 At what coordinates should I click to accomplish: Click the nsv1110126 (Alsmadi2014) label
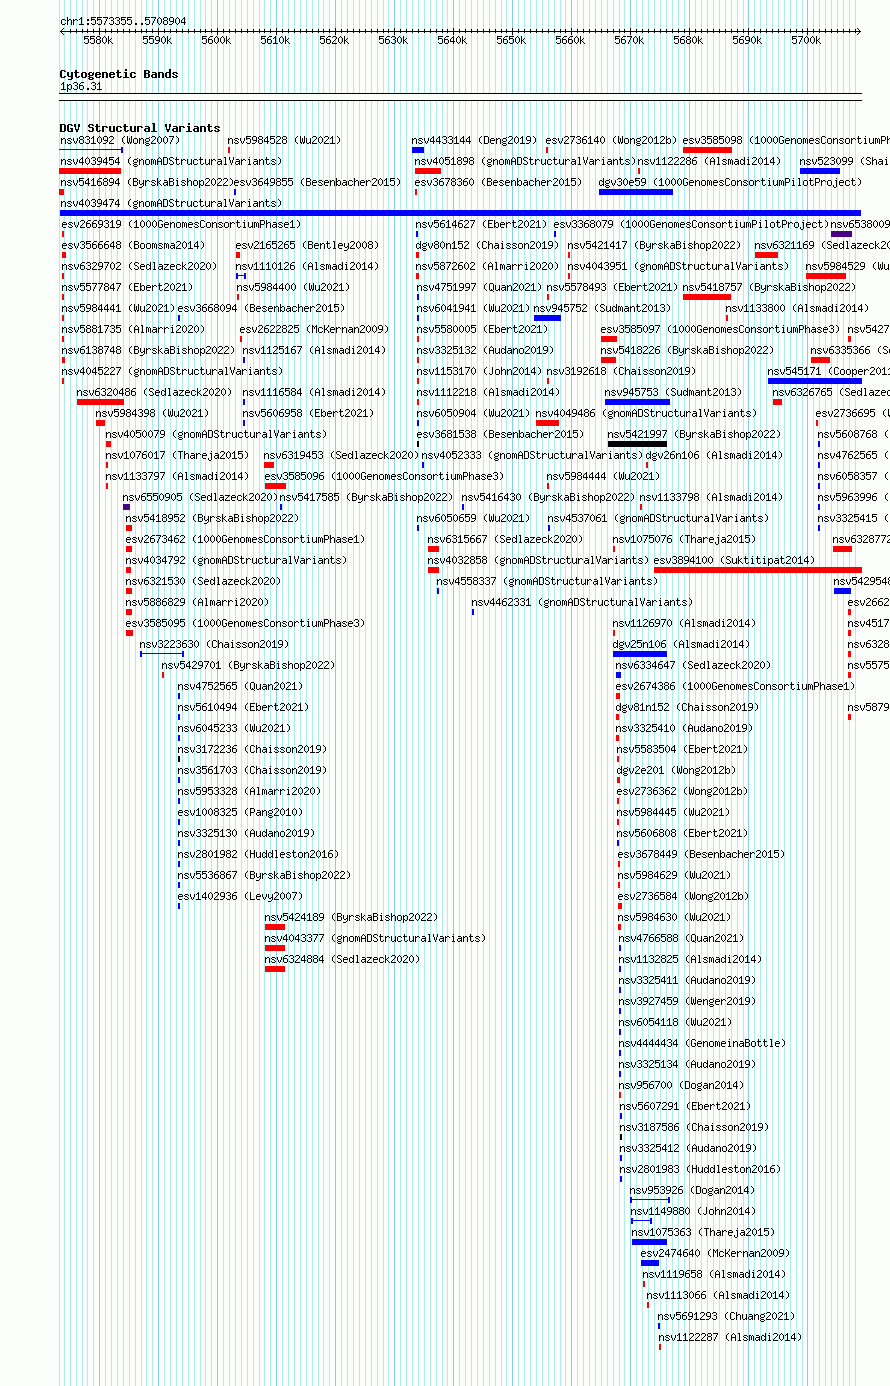point(307,267)
